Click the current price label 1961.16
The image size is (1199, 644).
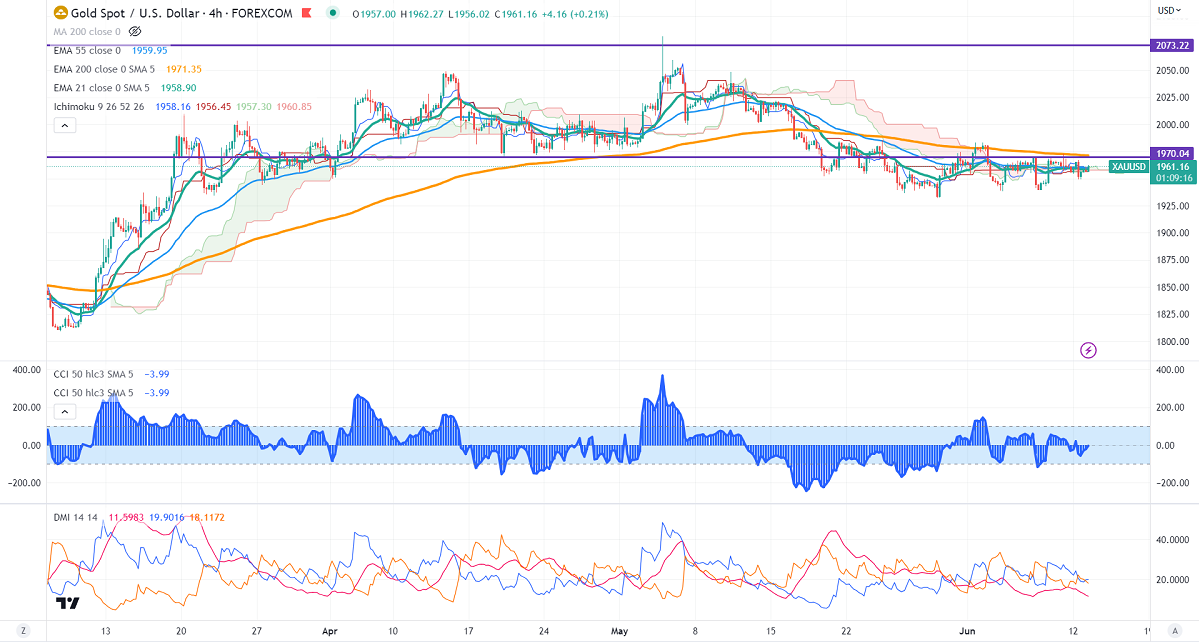(1172, 167)
